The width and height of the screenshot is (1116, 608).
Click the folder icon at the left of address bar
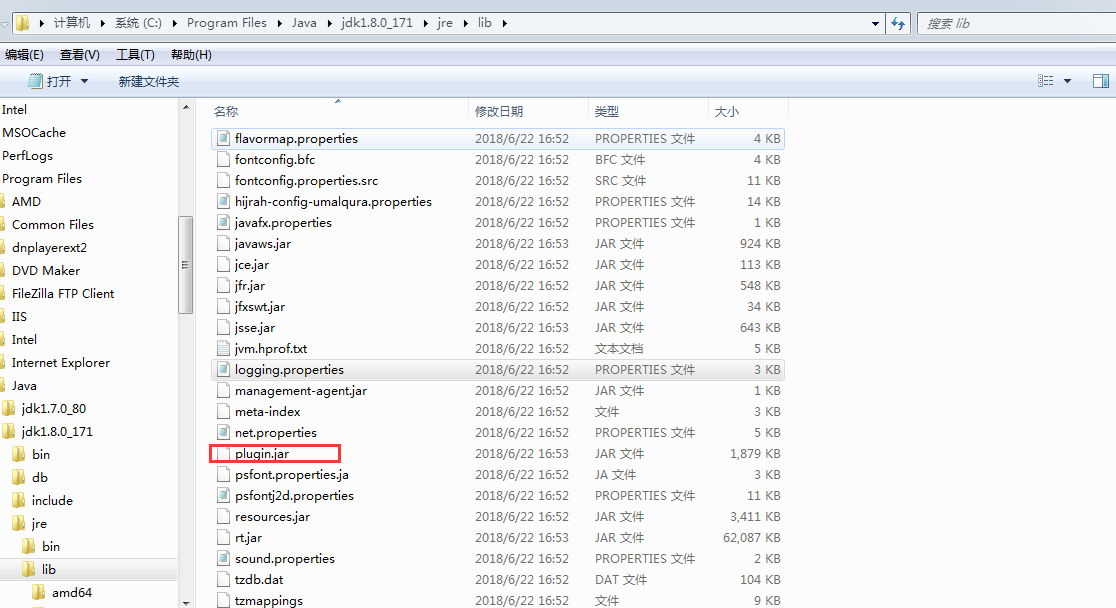pos(22,22)
